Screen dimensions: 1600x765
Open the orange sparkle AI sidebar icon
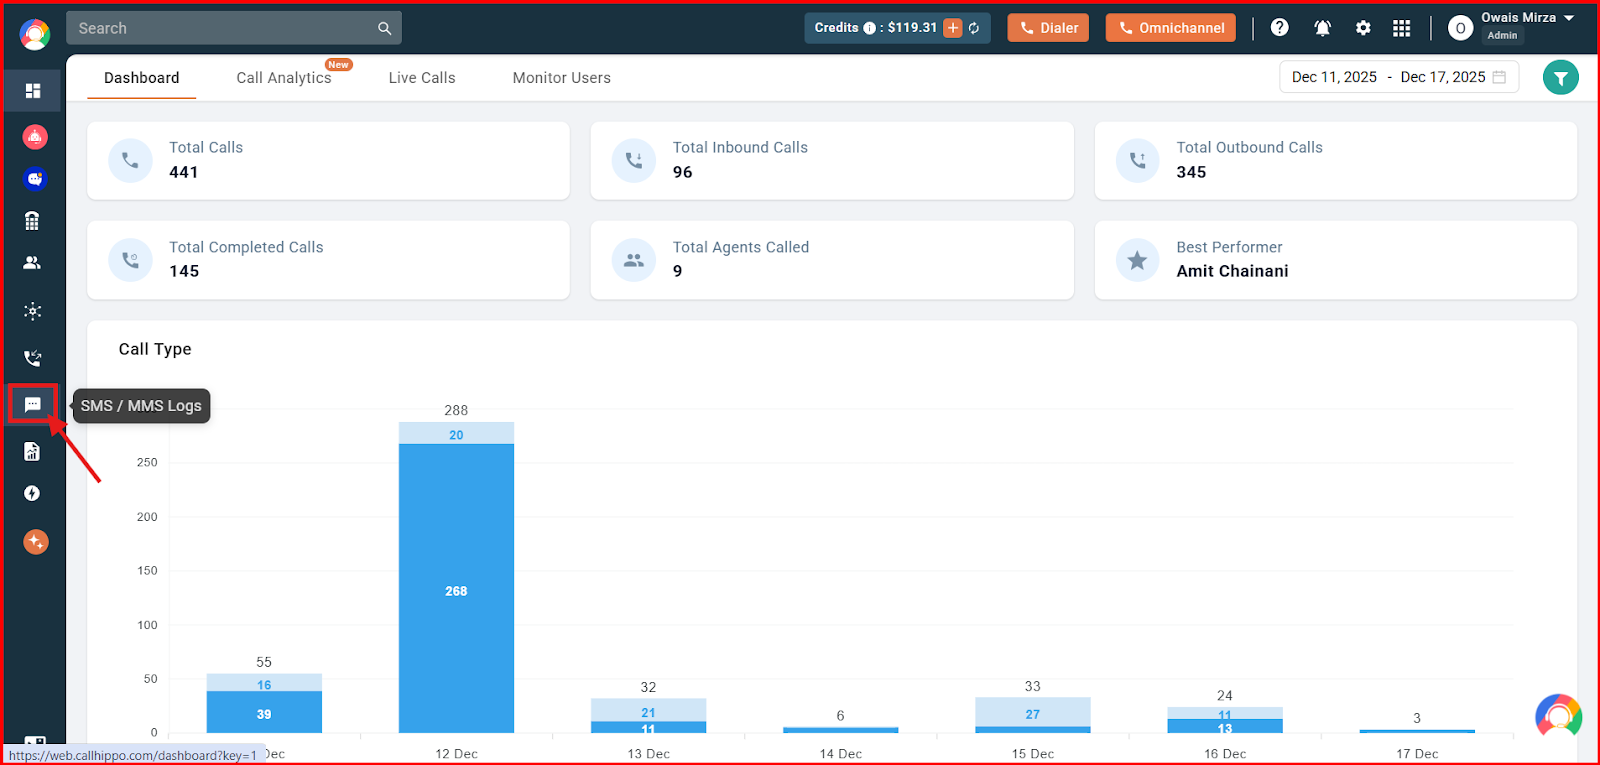(36, 542)
